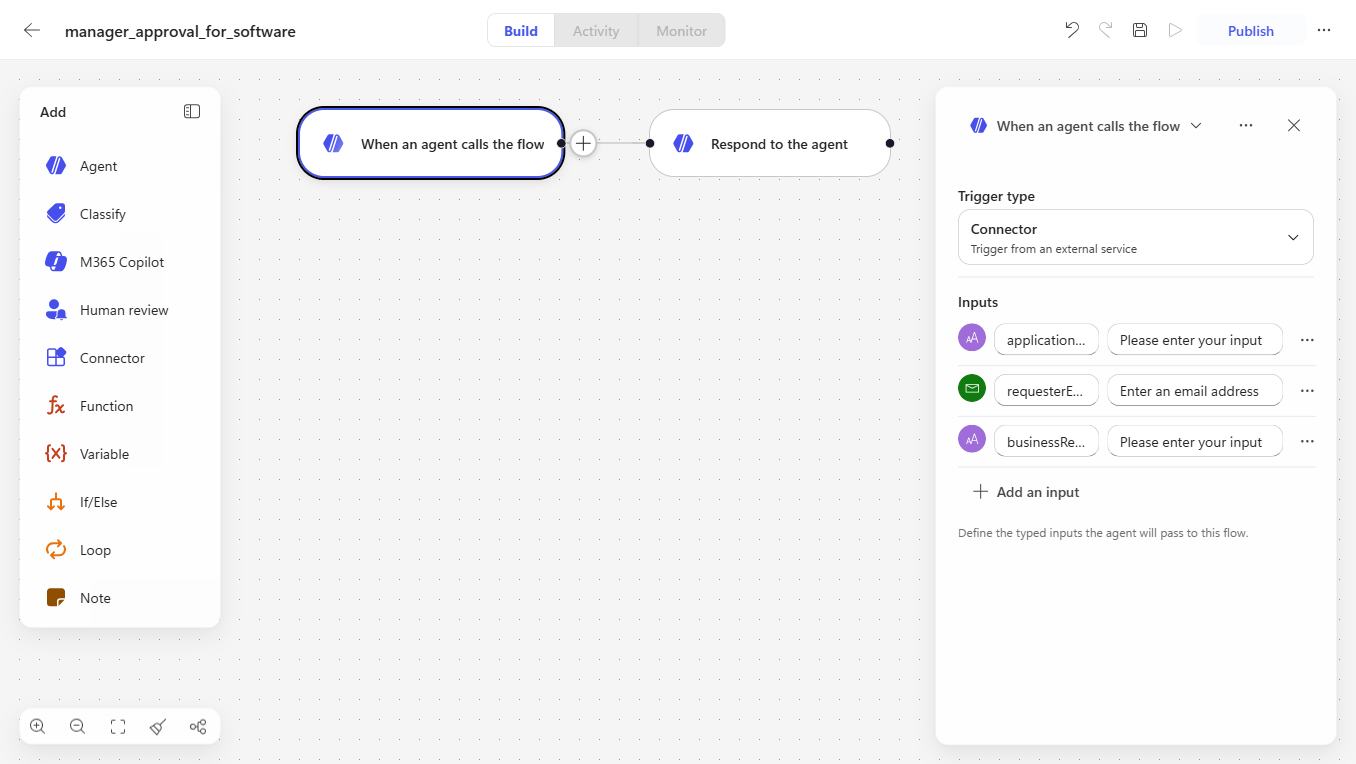The width and height of the screenshot is (1356, 764).
Task: Click the plus button between the two nodes
Action: [584, 143]
